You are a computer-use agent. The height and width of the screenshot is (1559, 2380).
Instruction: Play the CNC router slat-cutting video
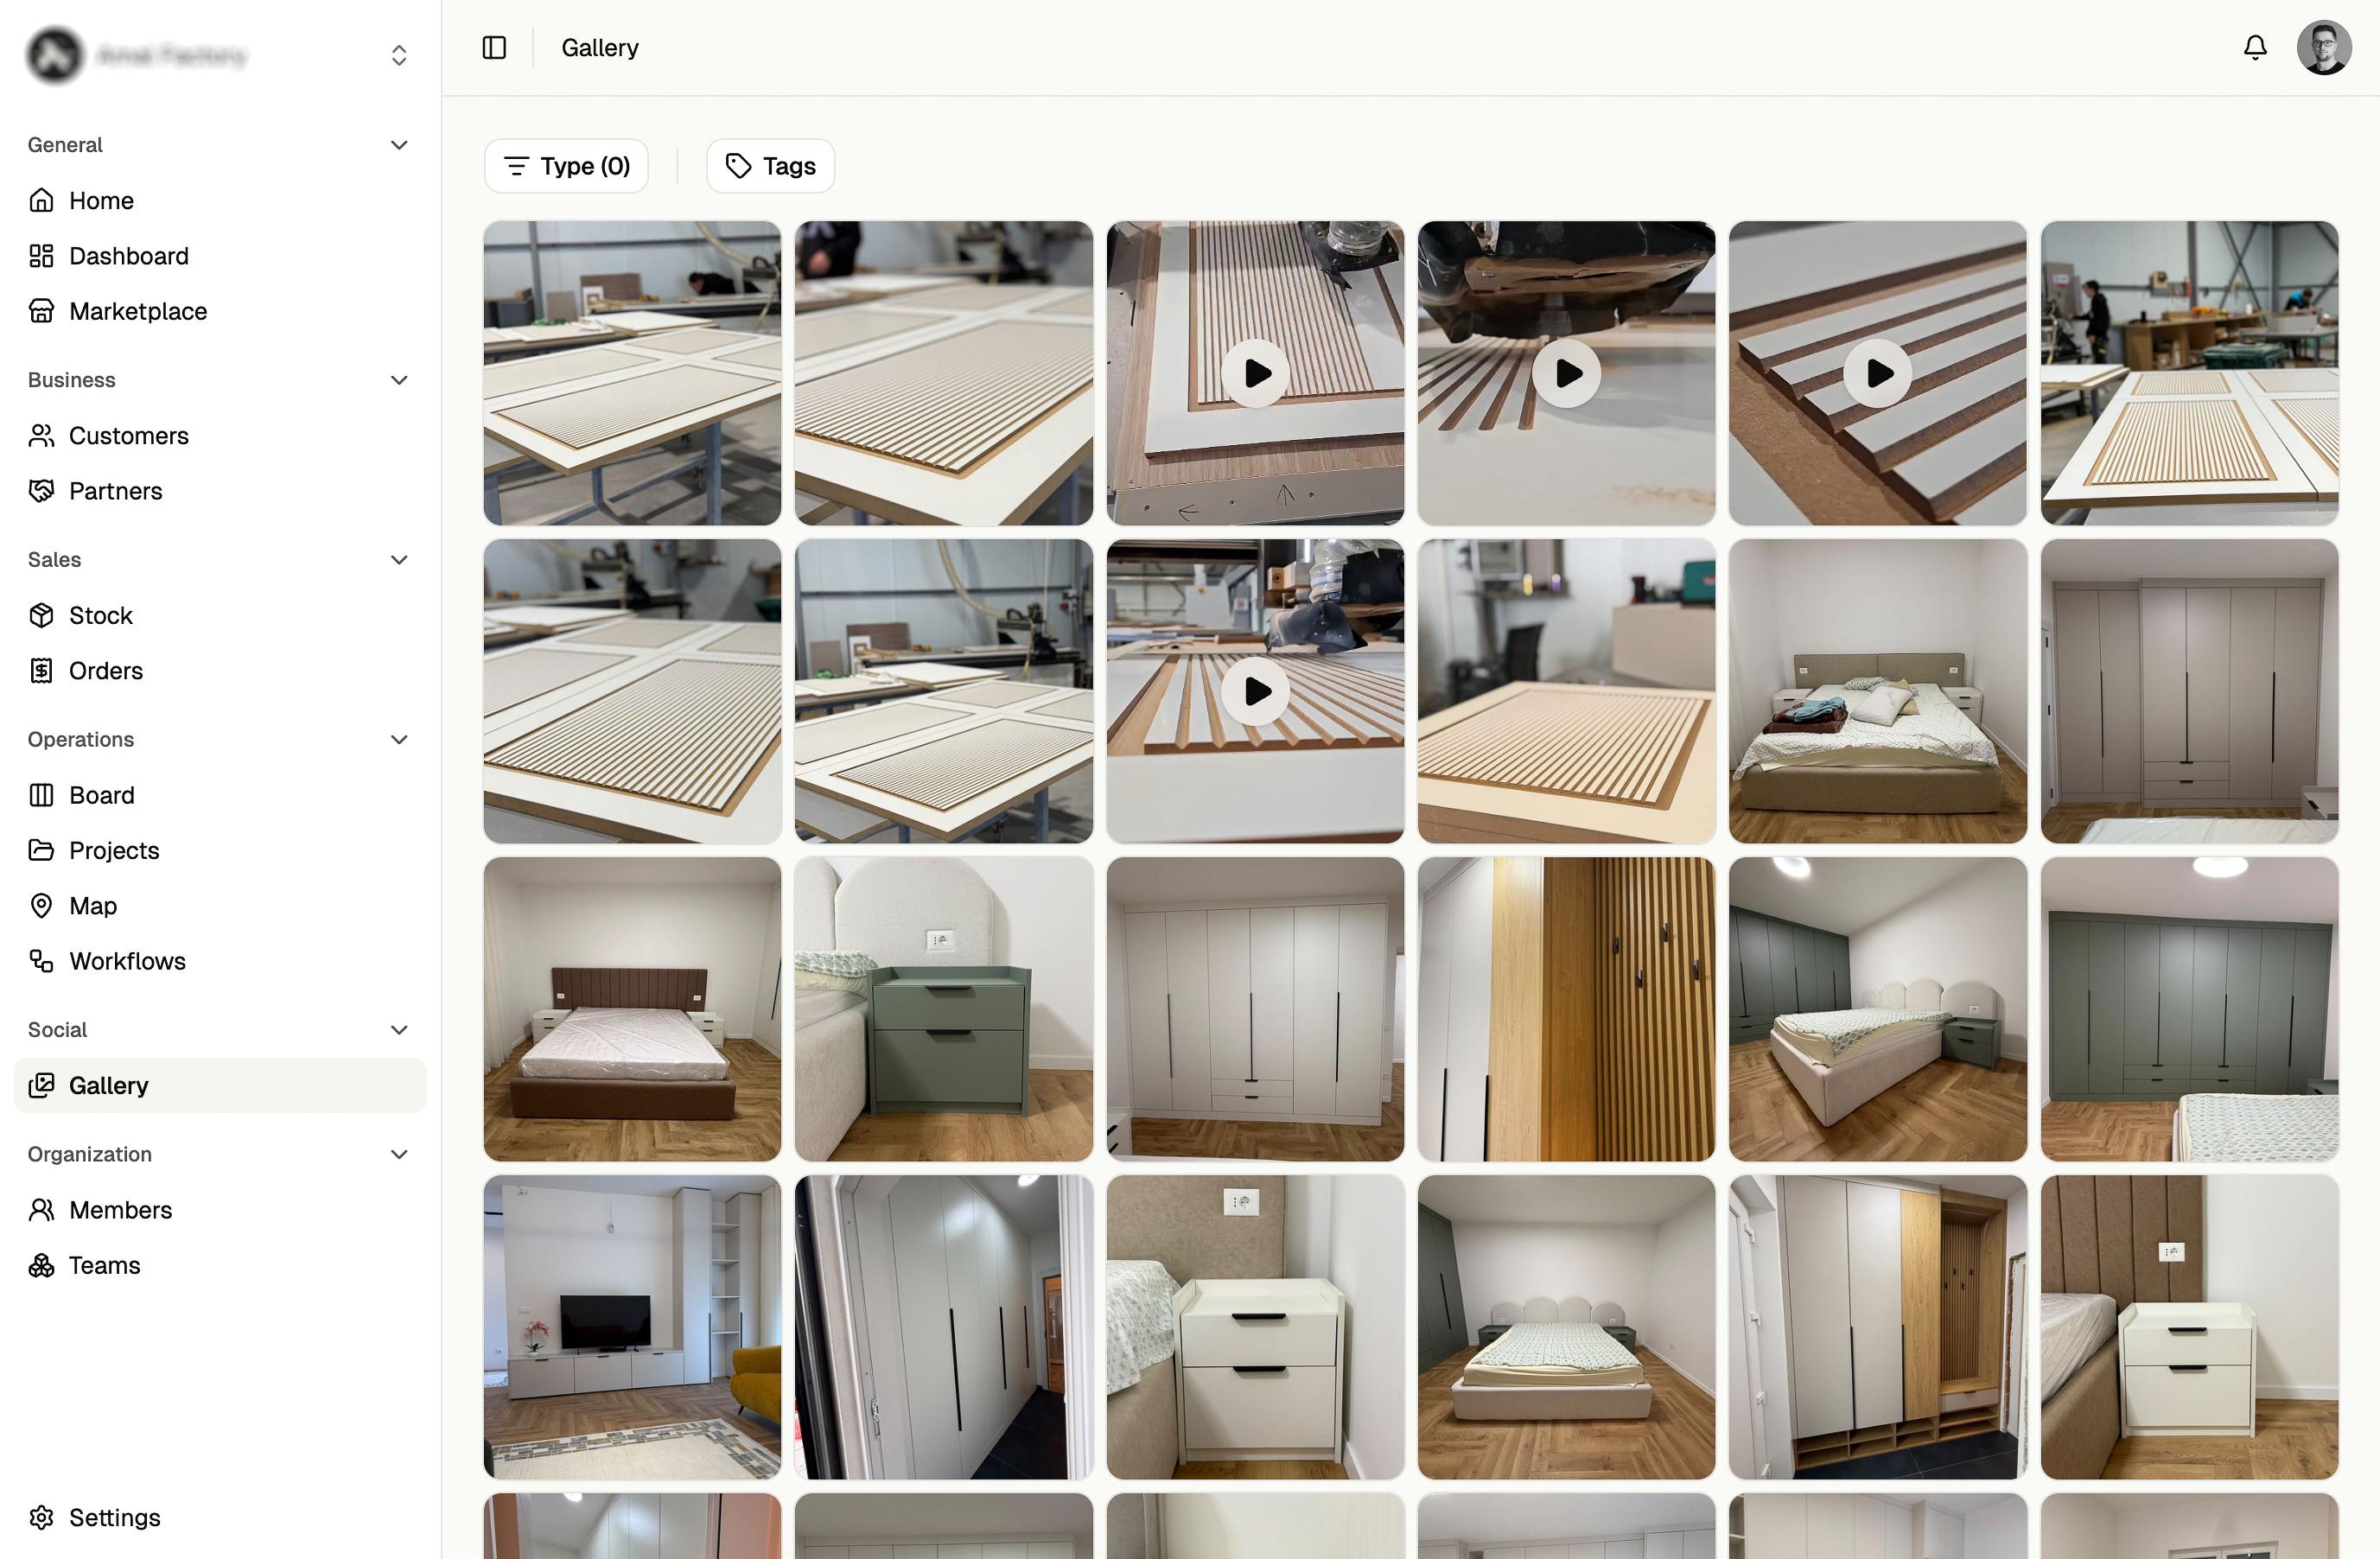tap(1255, 373)
